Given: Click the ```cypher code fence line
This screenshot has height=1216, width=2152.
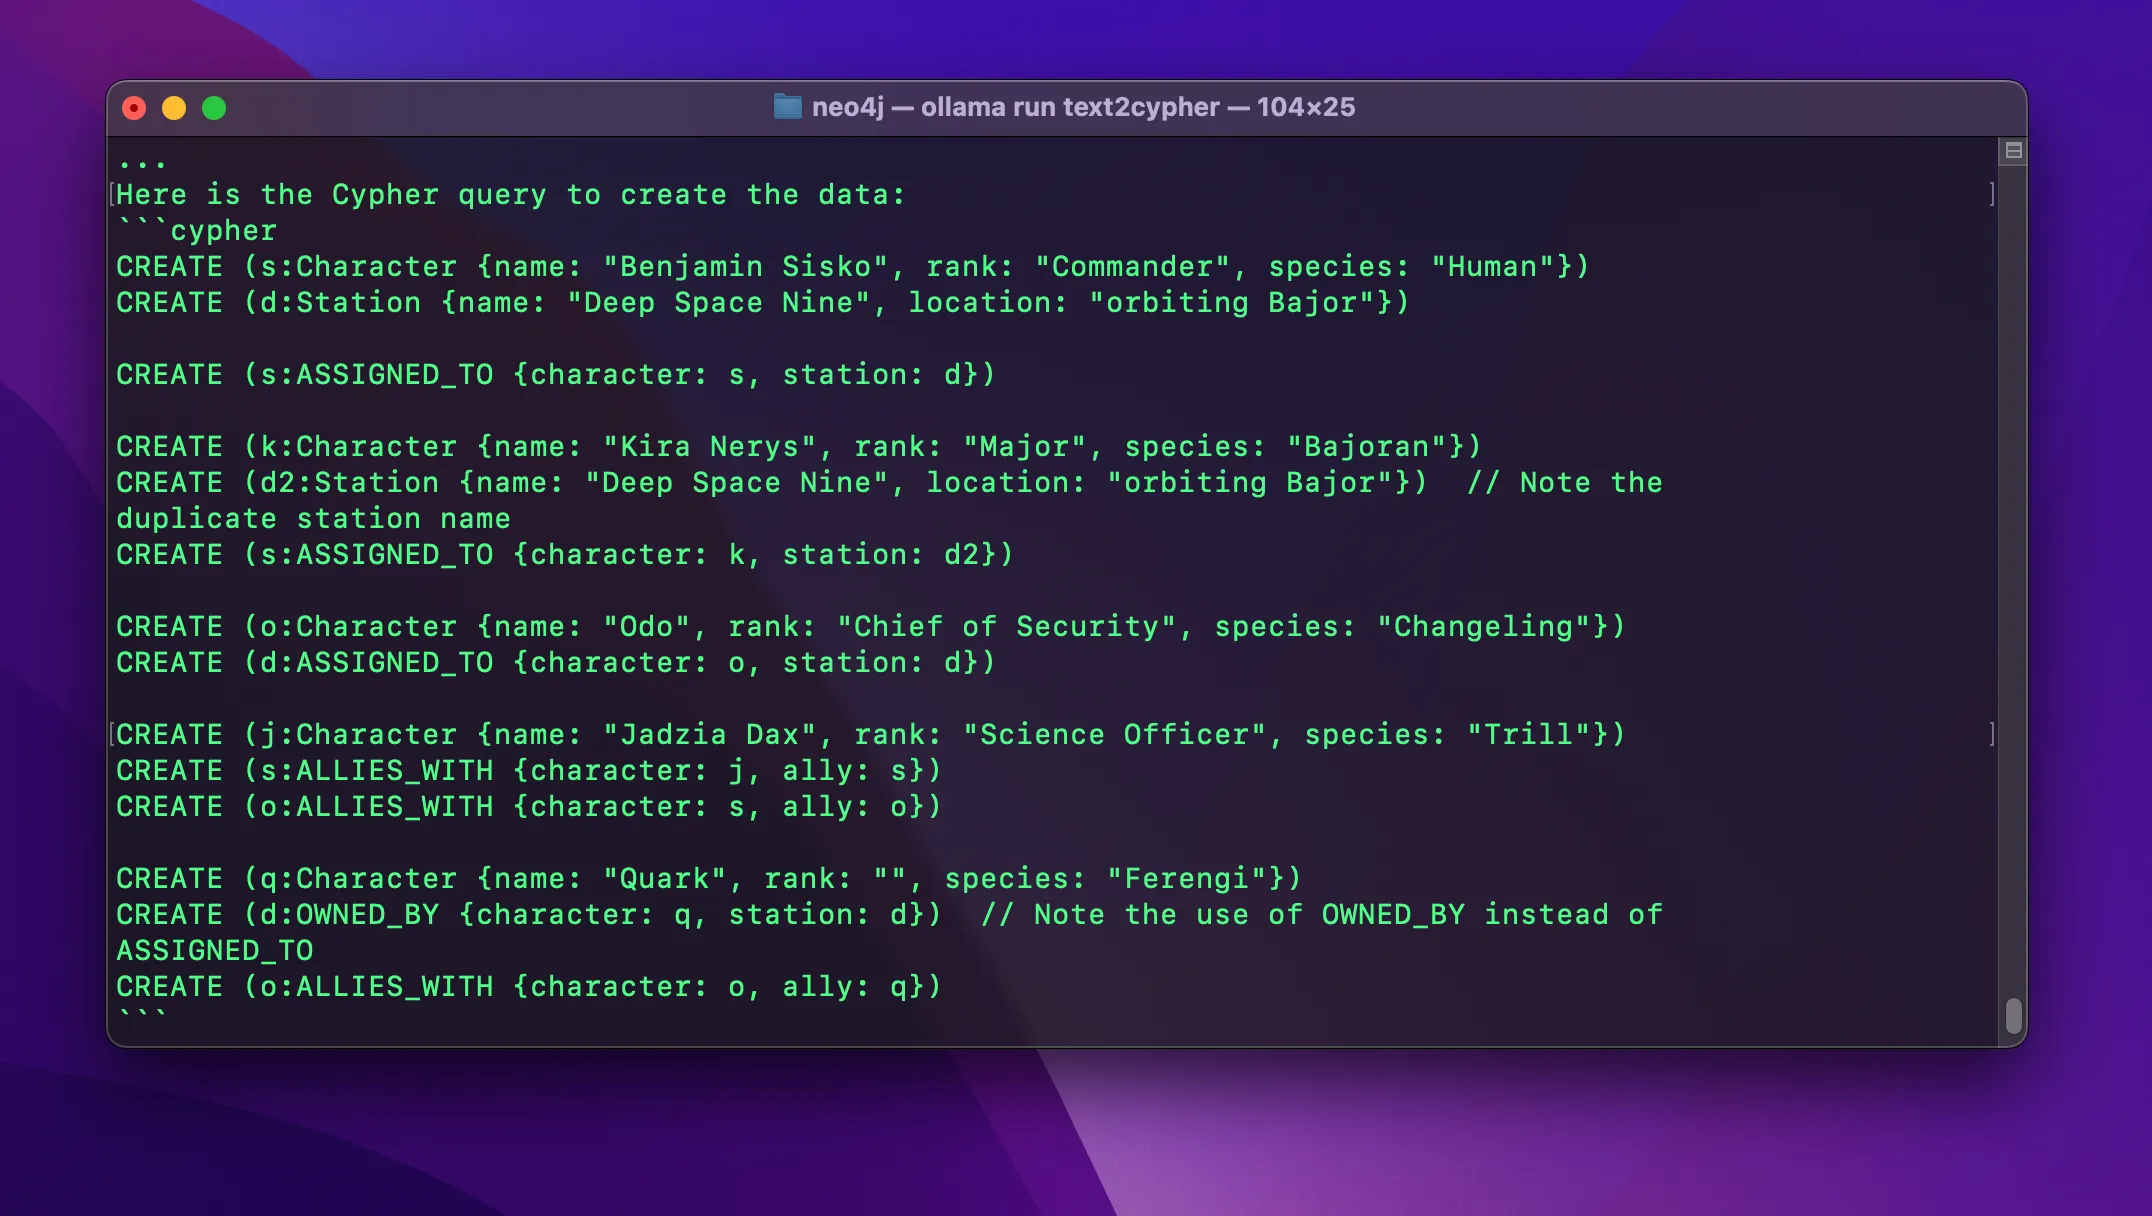Looking at the screenshot, I should (x=196, y=231).
